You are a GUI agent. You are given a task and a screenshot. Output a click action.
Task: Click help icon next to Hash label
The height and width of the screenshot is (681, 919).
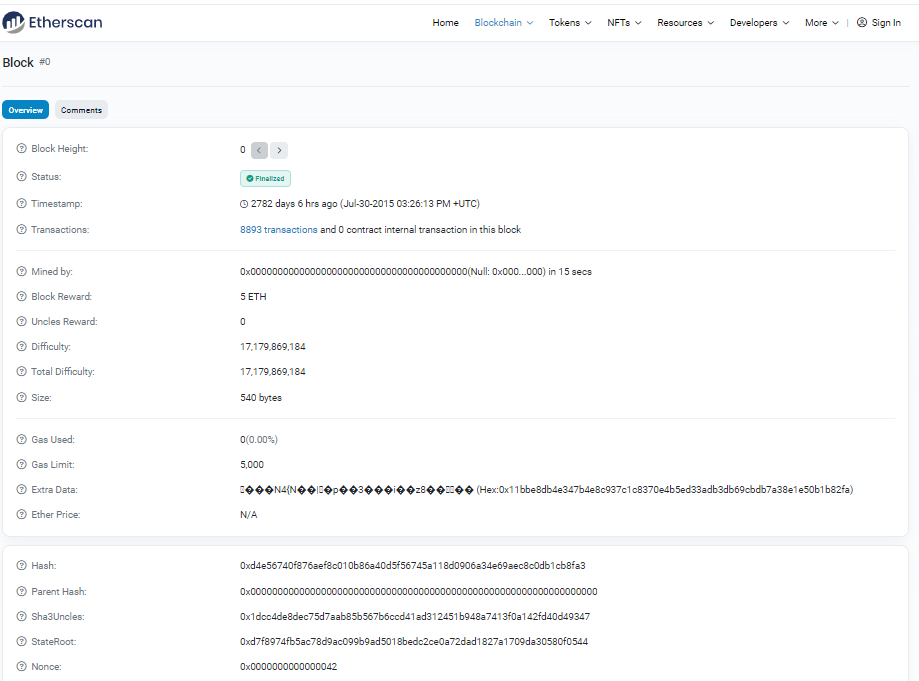point(22,566)
